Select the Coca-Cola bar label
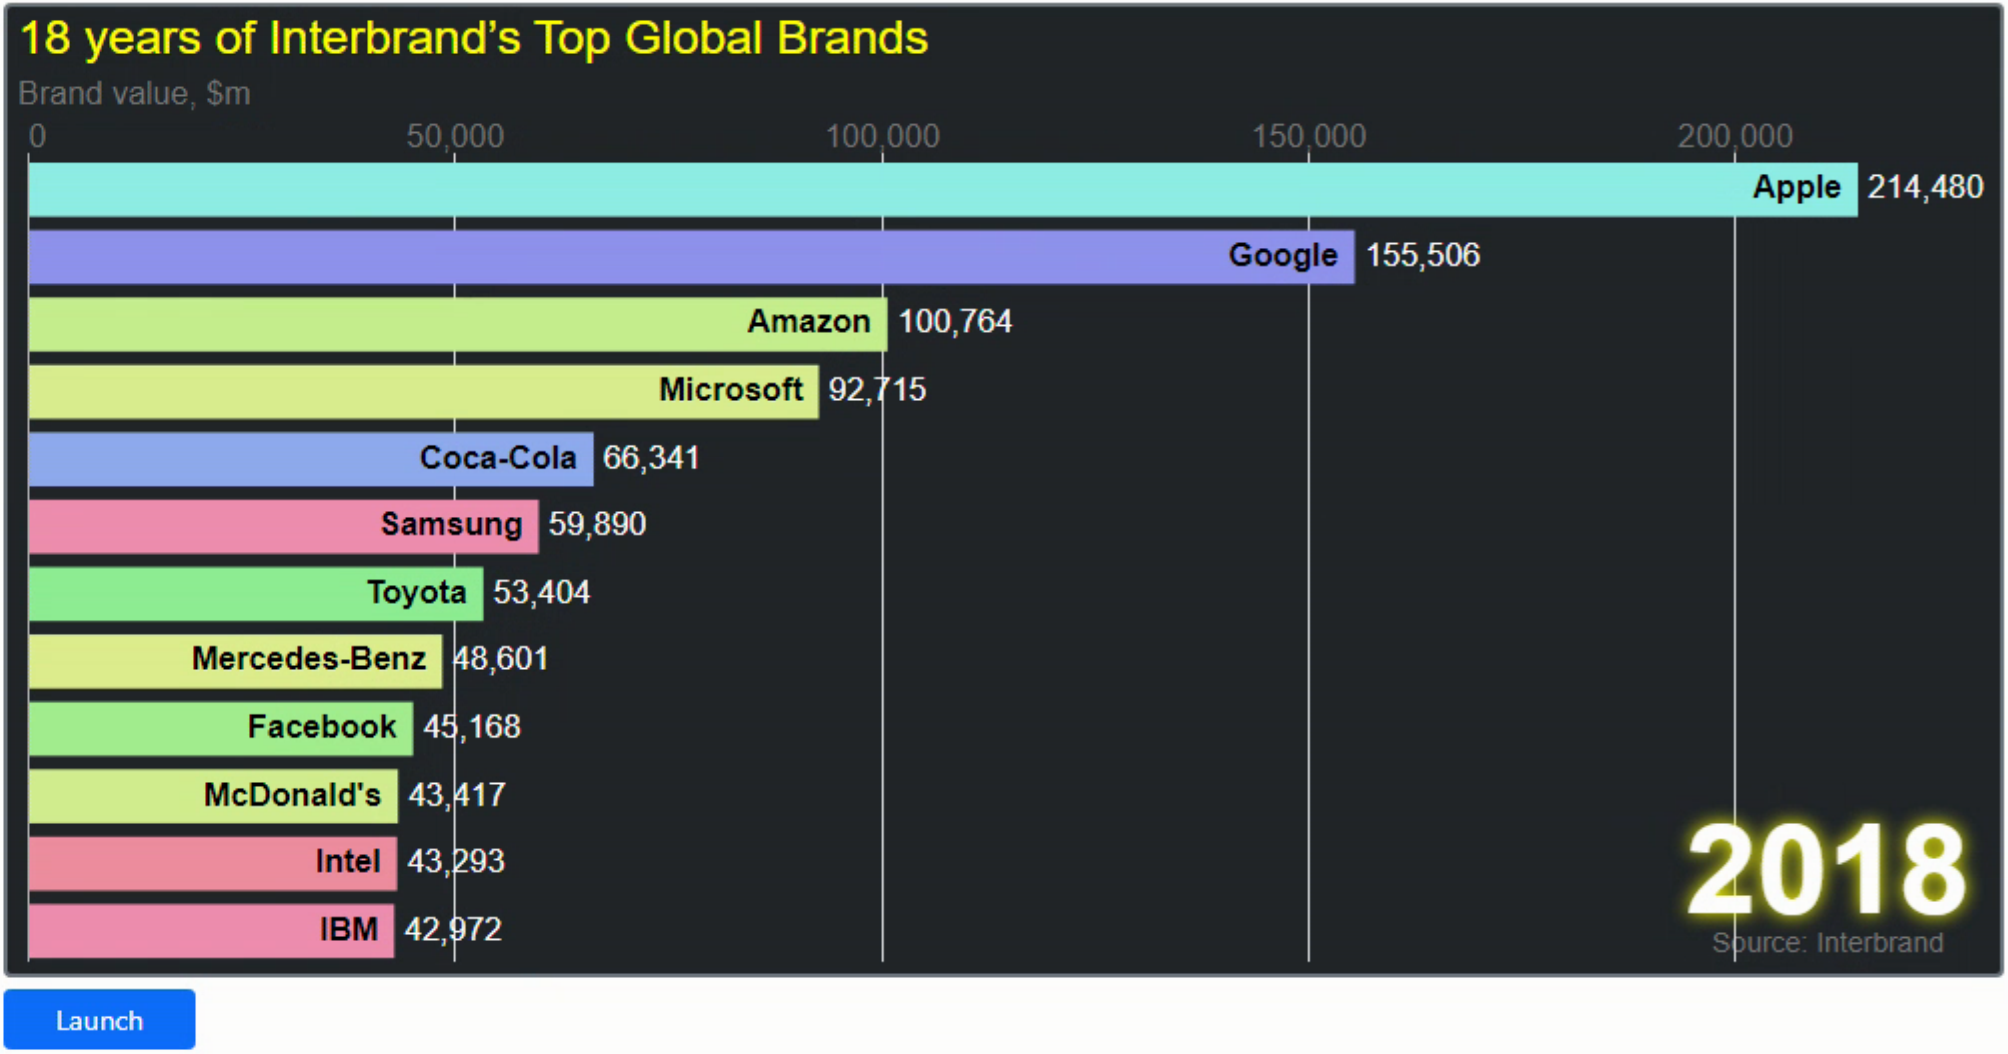Image resolution: width=2008 pixels, height=1054 pixels. click(497, 457)
